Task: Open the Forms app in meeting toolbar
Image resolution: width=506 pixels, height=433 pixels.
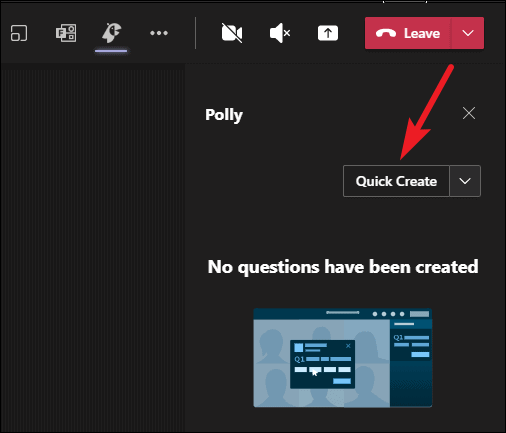Action: 66,33
